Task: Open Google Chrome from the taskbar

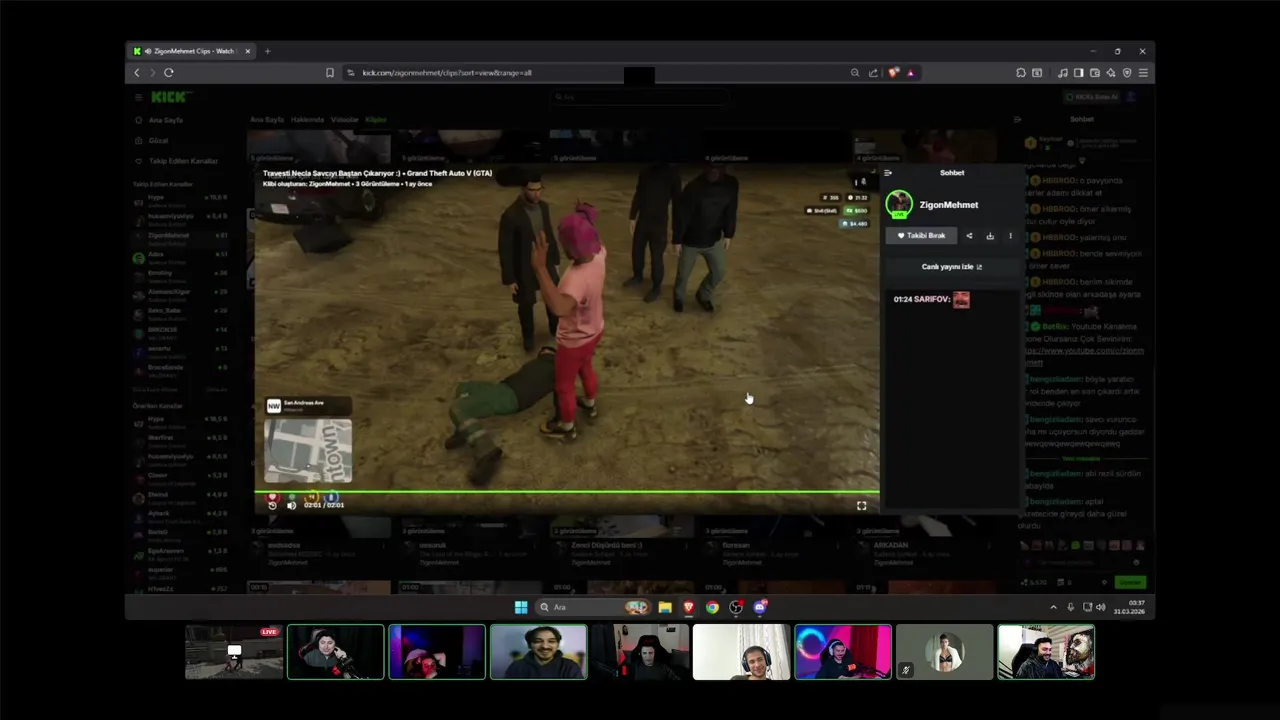Action: 712,607
